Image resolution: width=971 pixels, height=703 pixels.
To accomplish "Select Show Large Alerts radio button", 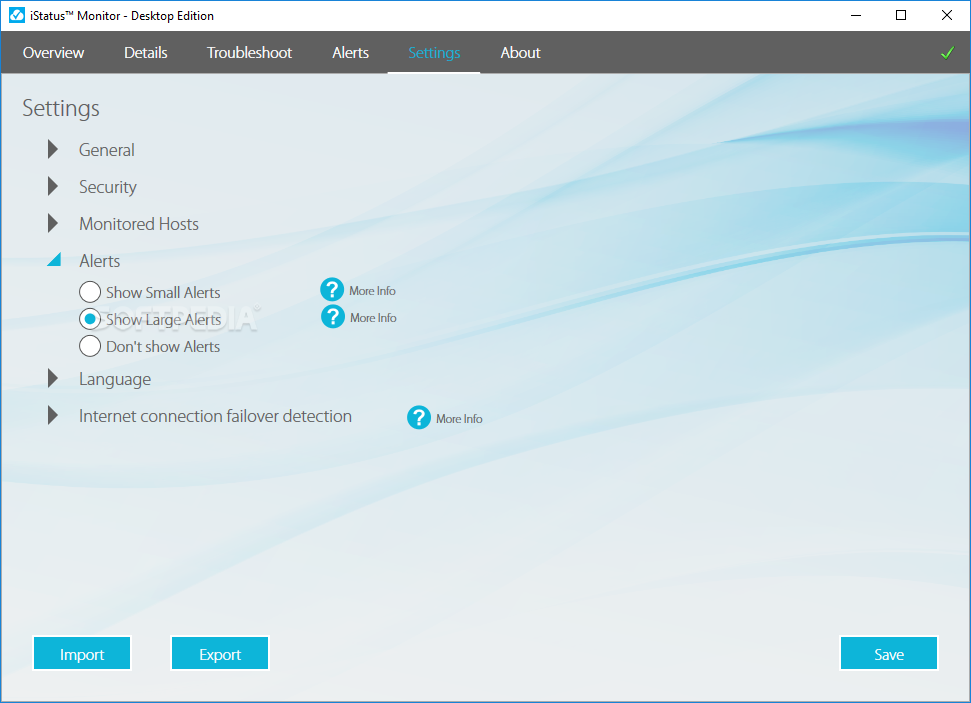I will point(90,319).
